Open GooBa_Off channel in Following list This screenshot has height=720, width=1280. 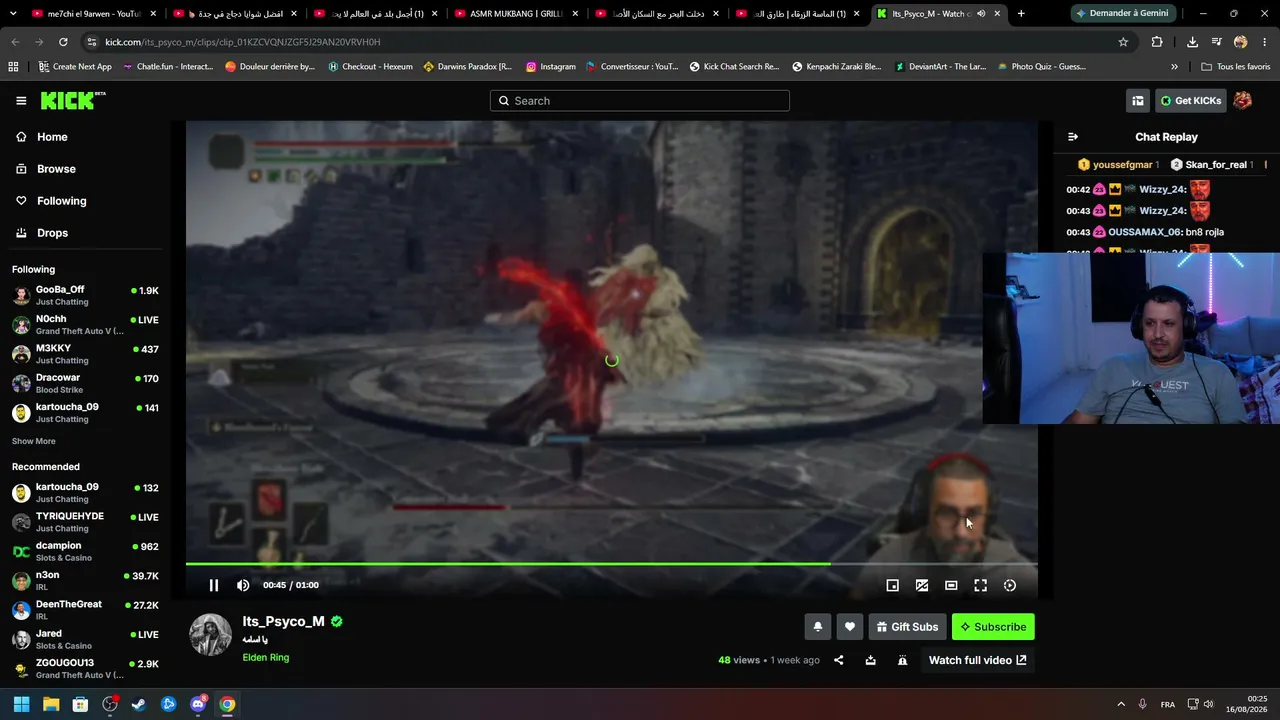86,296
